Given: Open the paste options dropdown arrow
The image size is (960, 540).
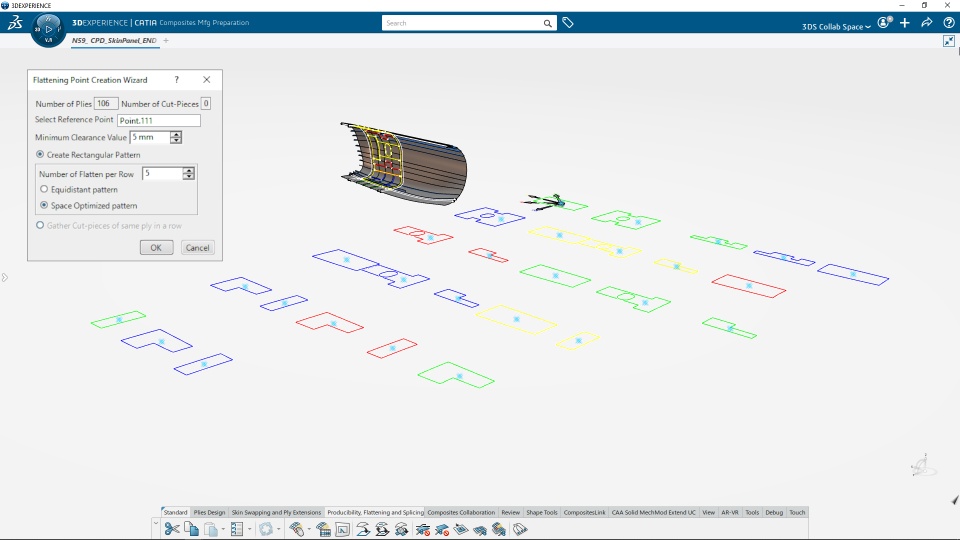Looking at the screenshot, I should (223, 529).
